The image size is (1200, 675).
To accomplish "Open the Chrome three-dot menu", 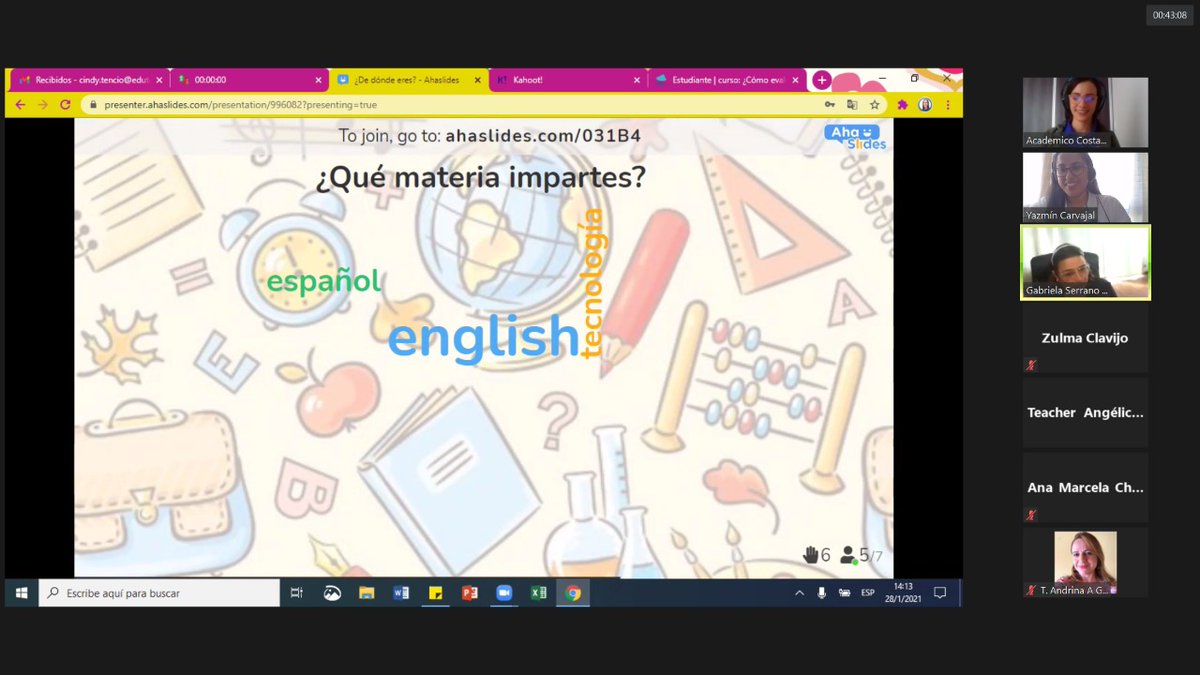I will 948,104.
